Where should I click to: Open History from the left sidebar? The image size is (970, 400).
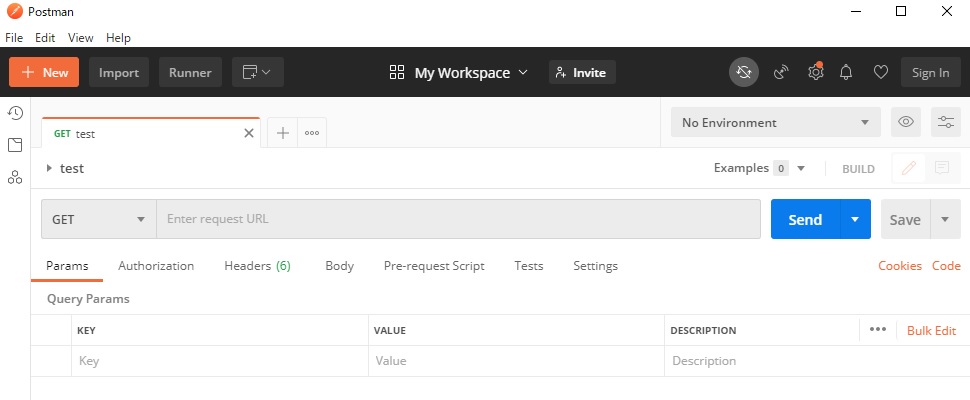(15, 113)
